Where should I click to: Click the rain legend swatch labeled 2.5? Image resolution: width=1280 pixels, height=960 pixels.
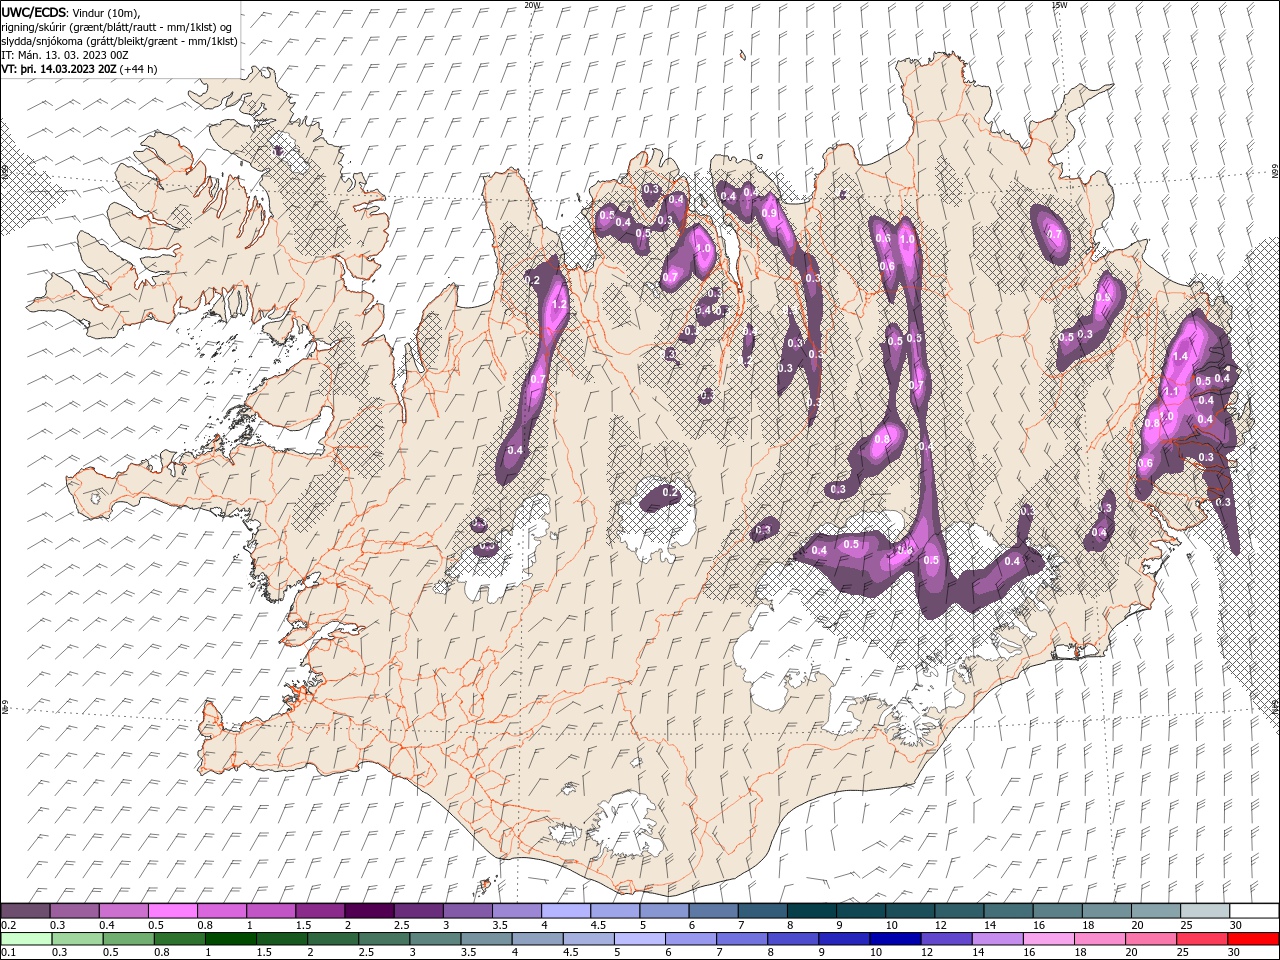pos(383,939)
